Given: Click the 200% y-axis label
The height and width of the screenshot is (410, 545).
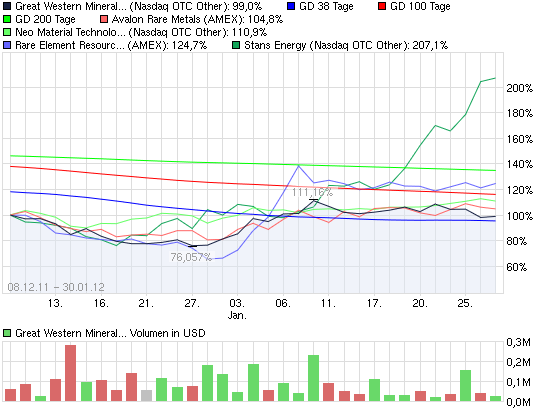Looking at the screenshot, I should [x=519, y=88].
